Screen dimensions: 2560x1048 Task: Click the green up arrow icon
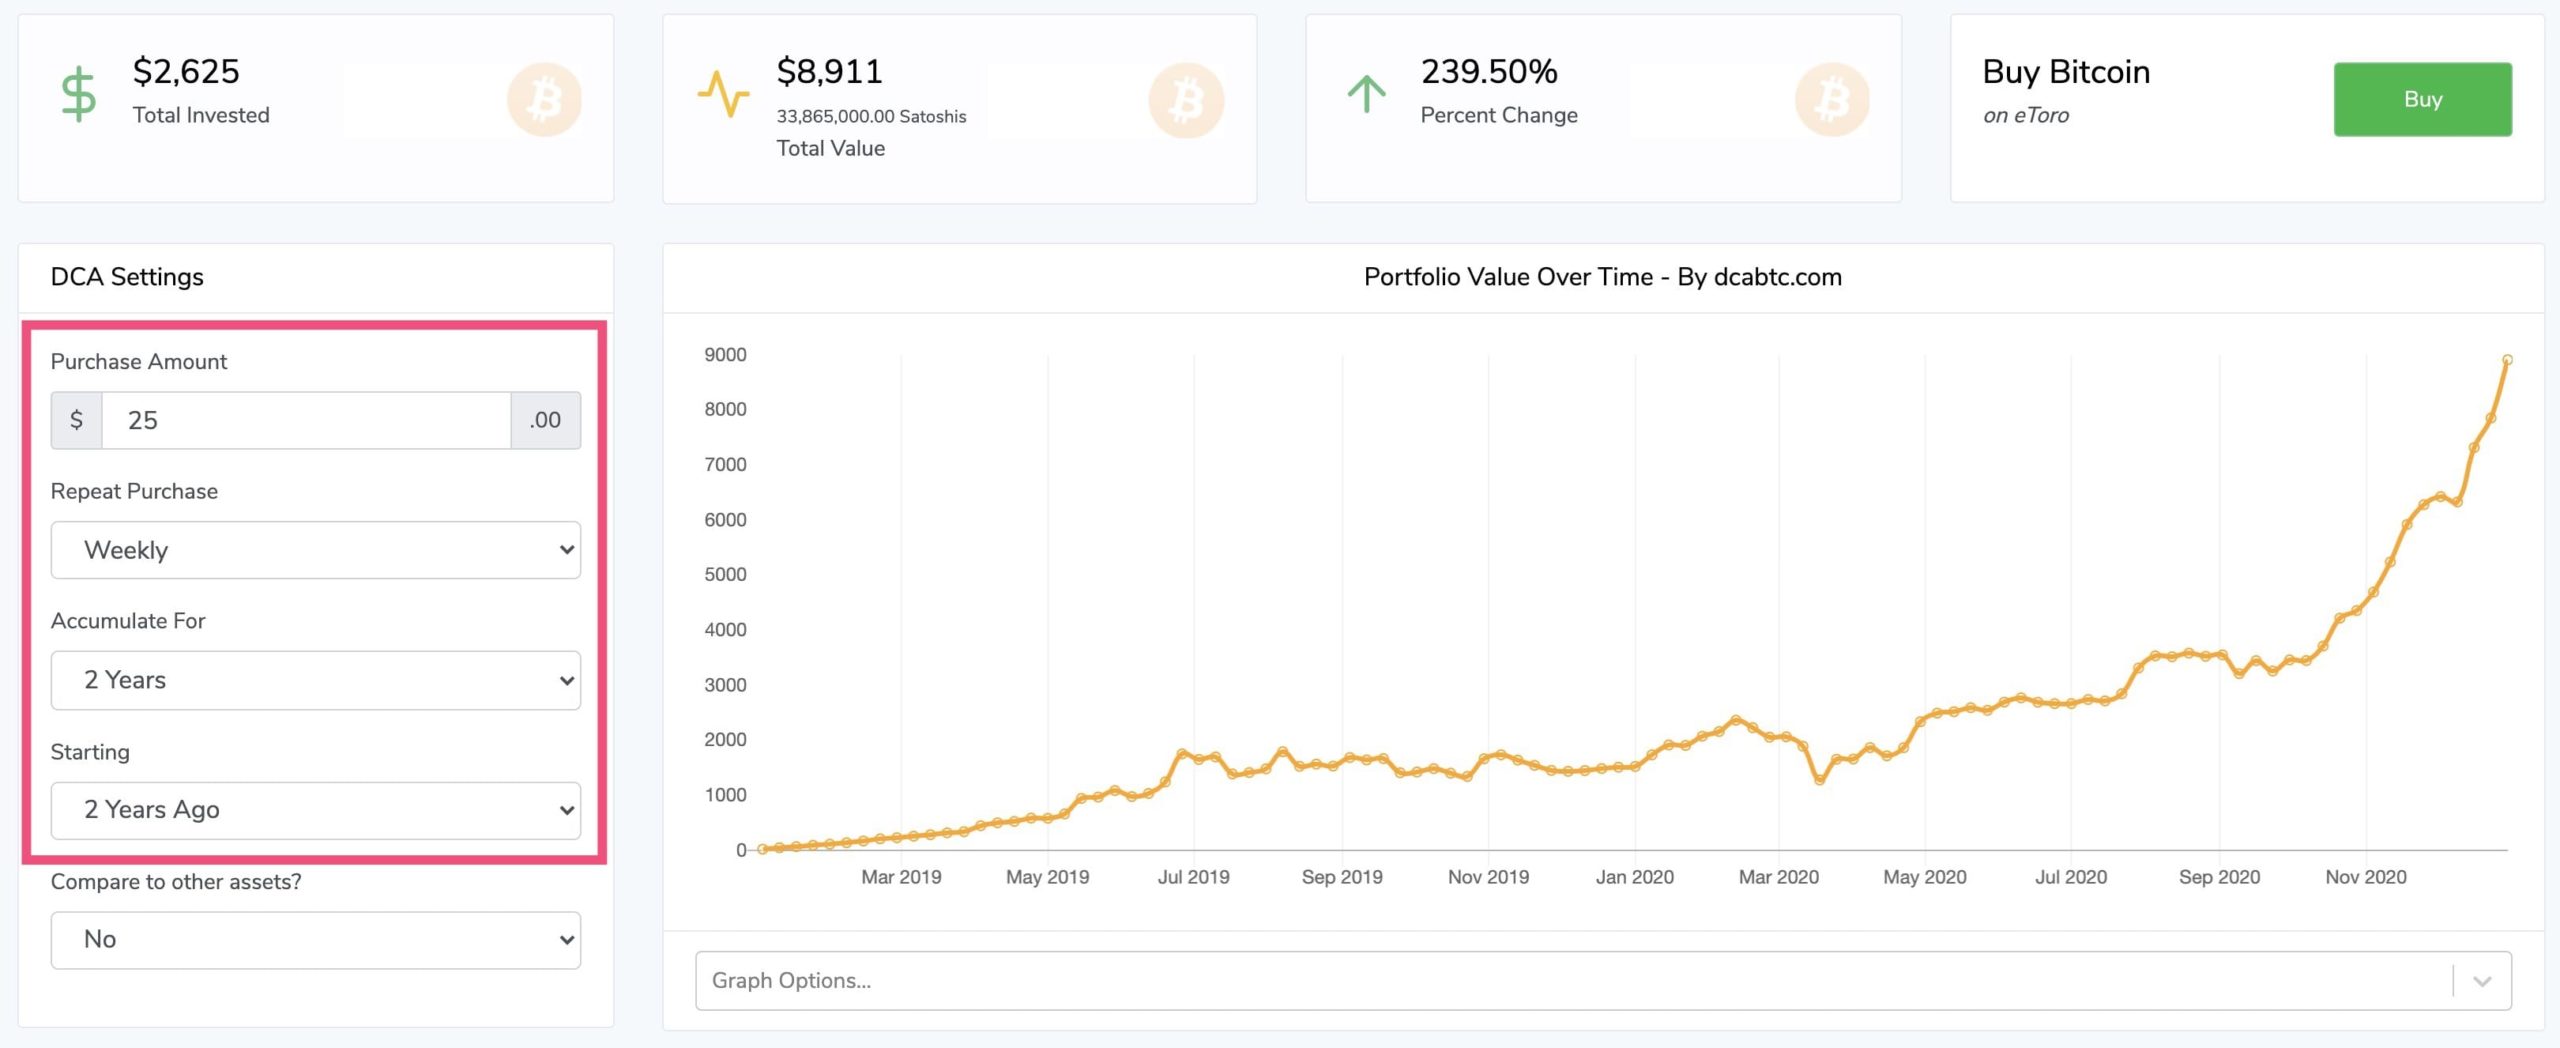point(1366,95)
